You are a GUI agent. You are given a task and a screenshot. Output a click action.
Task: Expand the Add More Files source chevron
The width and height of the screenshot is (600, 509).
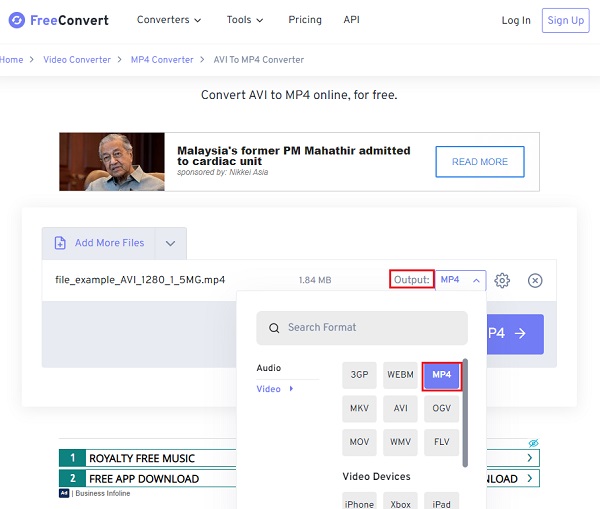(x=171, y=243)
